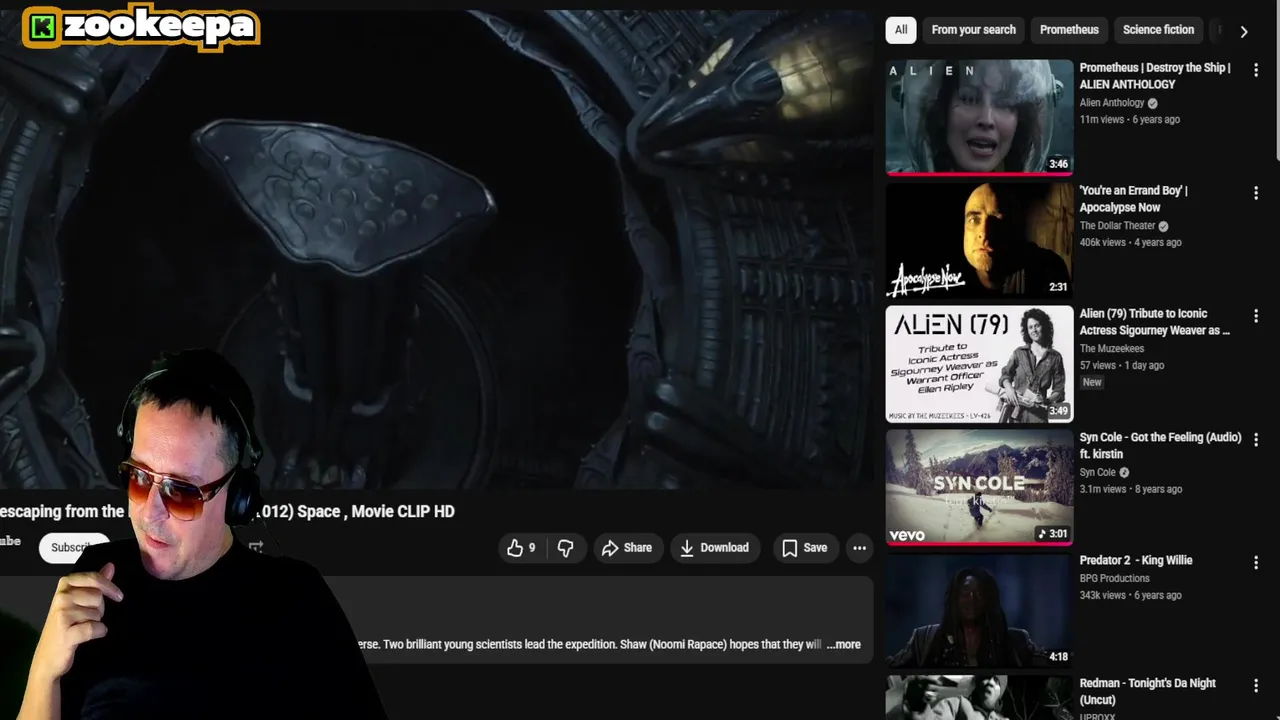Open Apocalypse Now Errand Boy thumbnail
This screenshot has width=1280, height=720.
click(979, 240)
